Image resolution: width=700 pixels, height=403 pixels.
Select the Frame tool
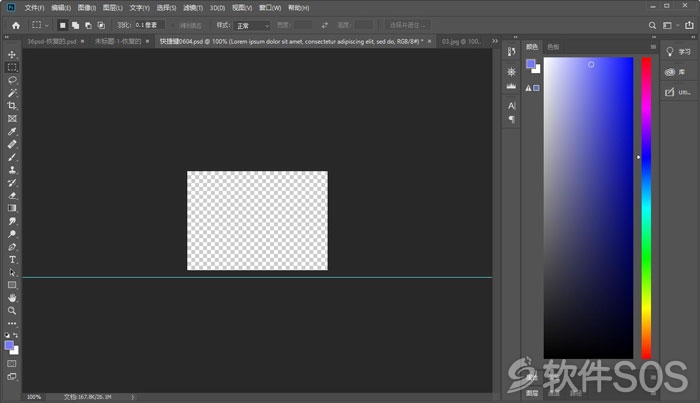click(12, 119)
